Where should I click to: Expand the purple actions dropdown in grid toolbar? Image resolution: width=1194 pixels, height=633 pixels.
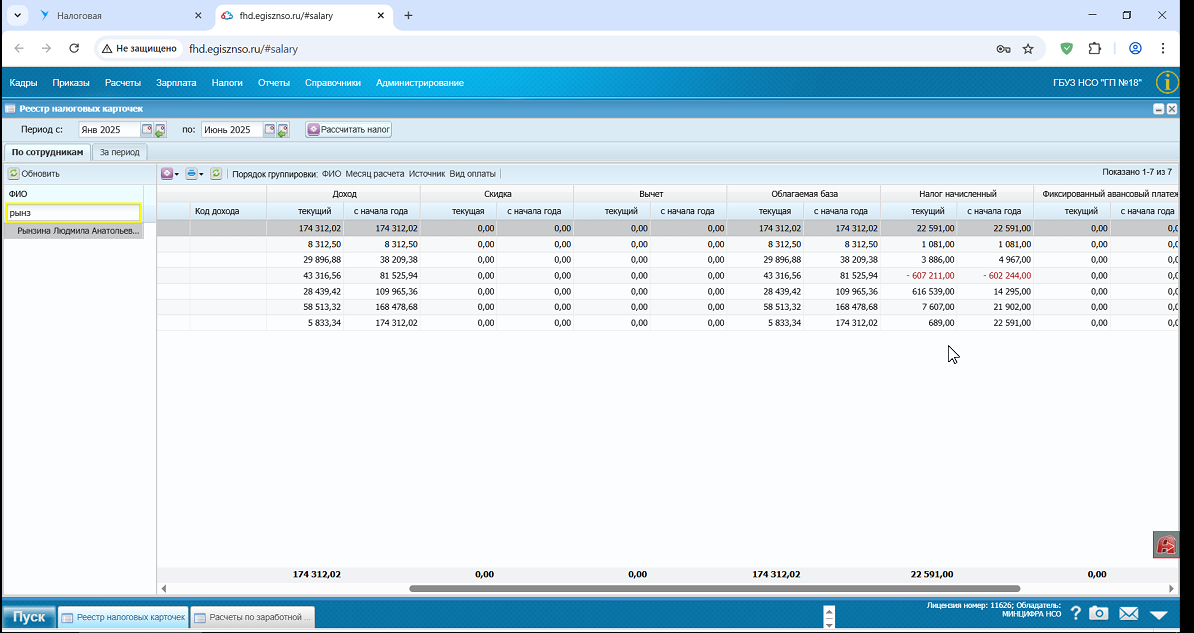click(170, 174)
